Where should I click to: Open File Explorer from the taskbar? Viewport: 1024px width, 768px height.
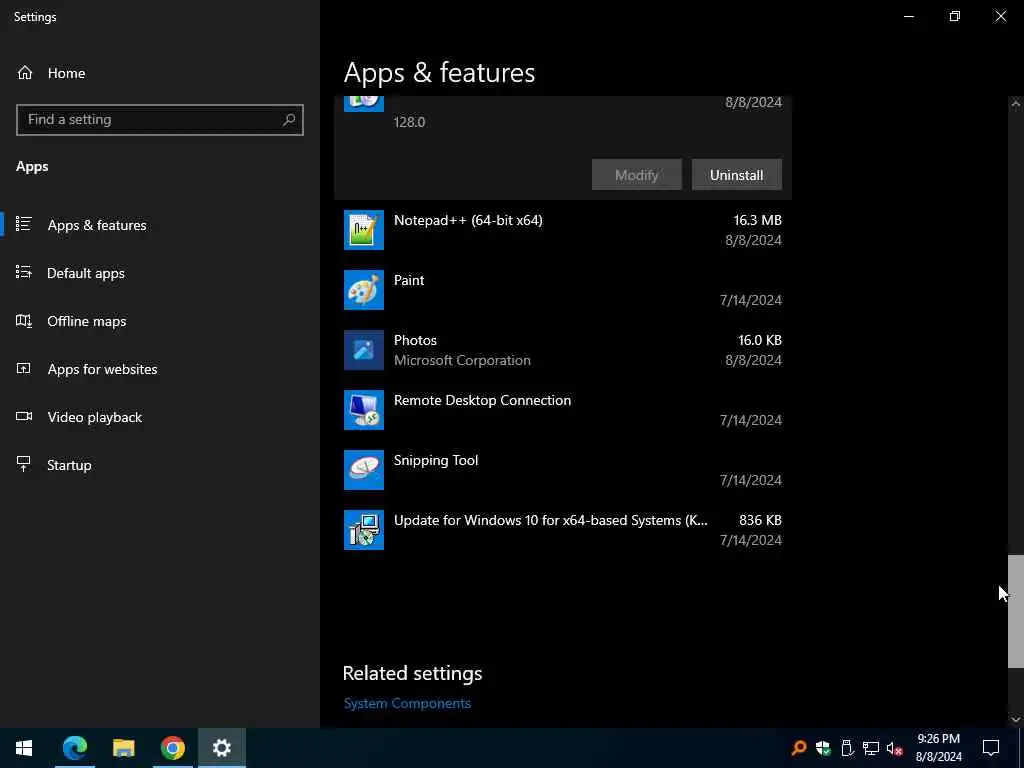[x=123, y=748]
